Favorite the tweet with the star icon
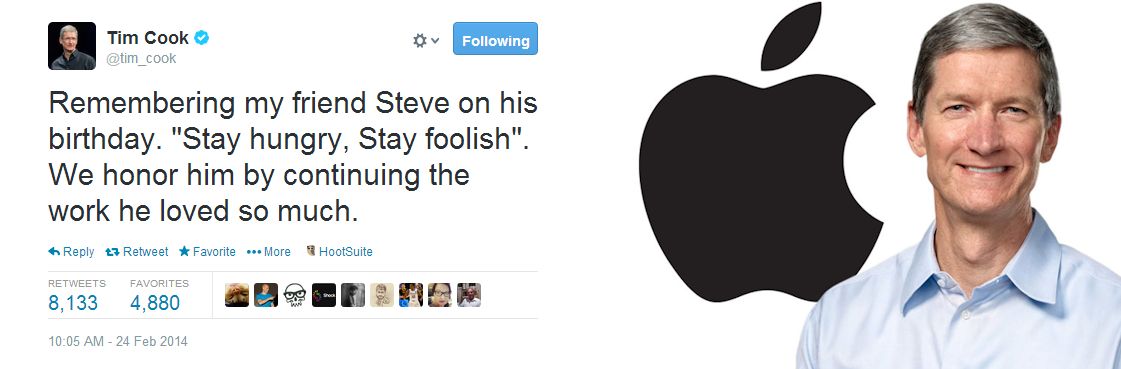The width and height of the screenshot is (1121, 369). click(x=184, y=252)
